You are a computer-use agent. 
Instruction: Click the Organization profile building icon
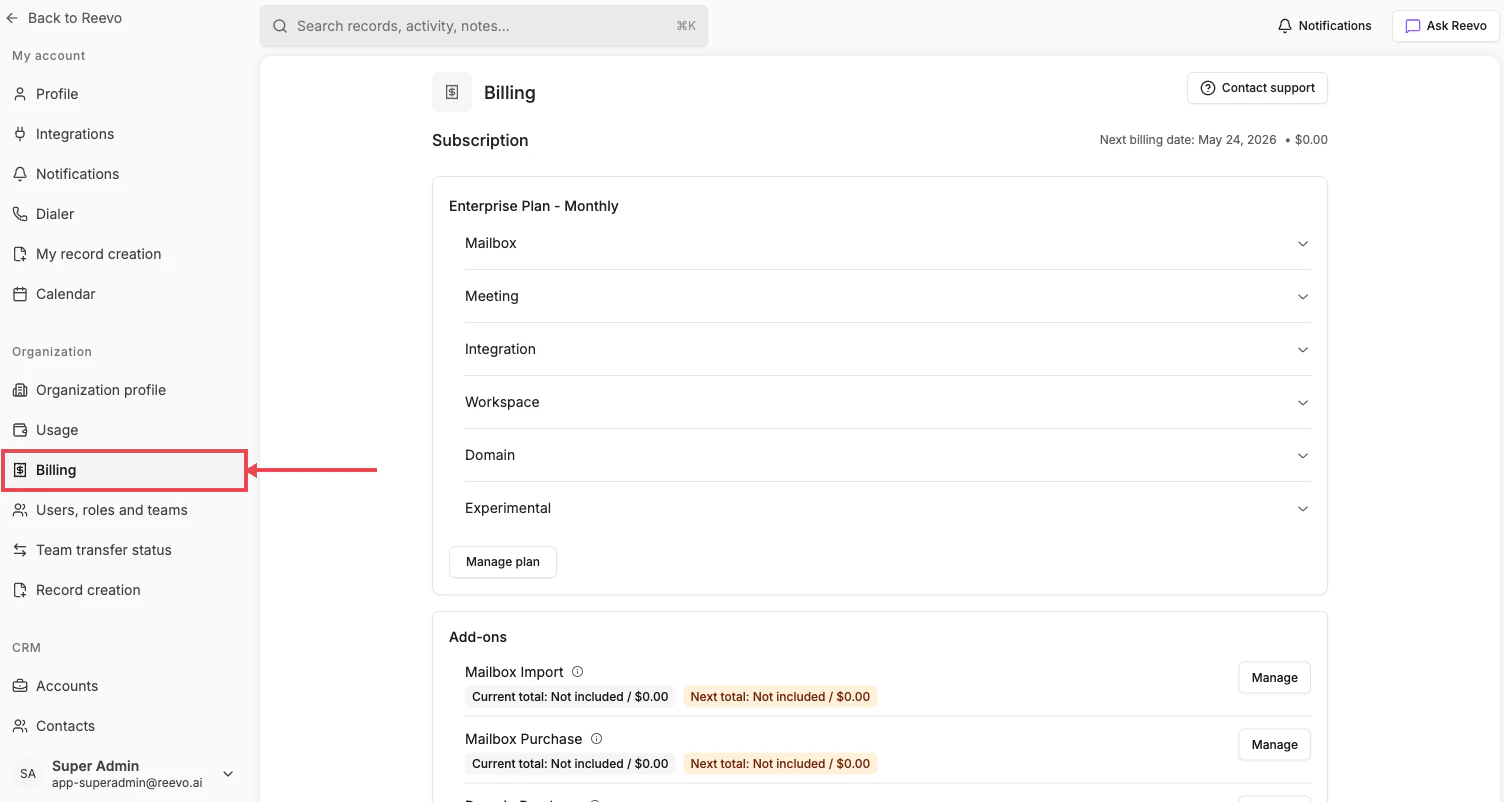pos(20,390)
